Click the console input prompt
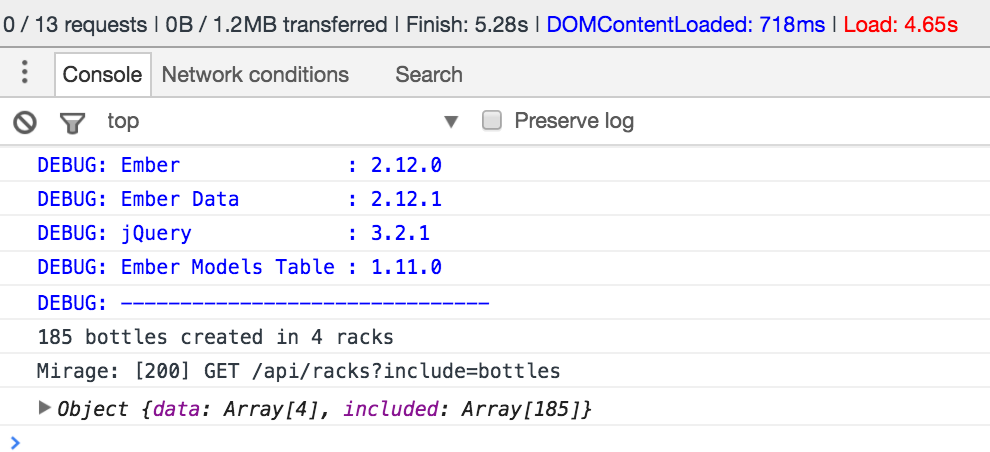The height and width of the screenshot is (452, 990). click(400, 441)
